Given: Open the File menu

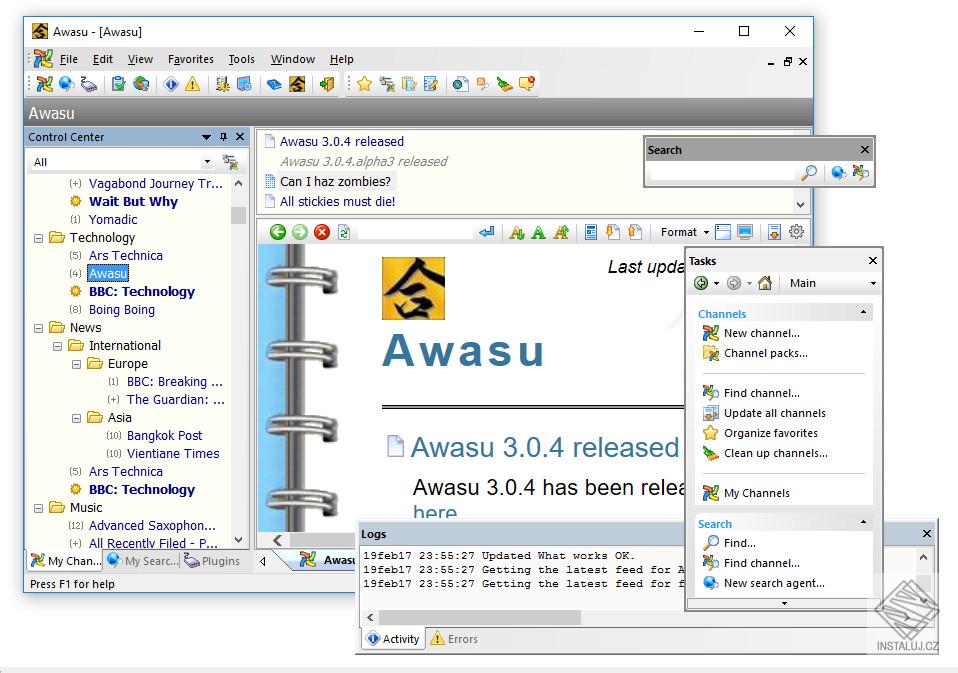Looking at the screenshot, I should [68, 59].
